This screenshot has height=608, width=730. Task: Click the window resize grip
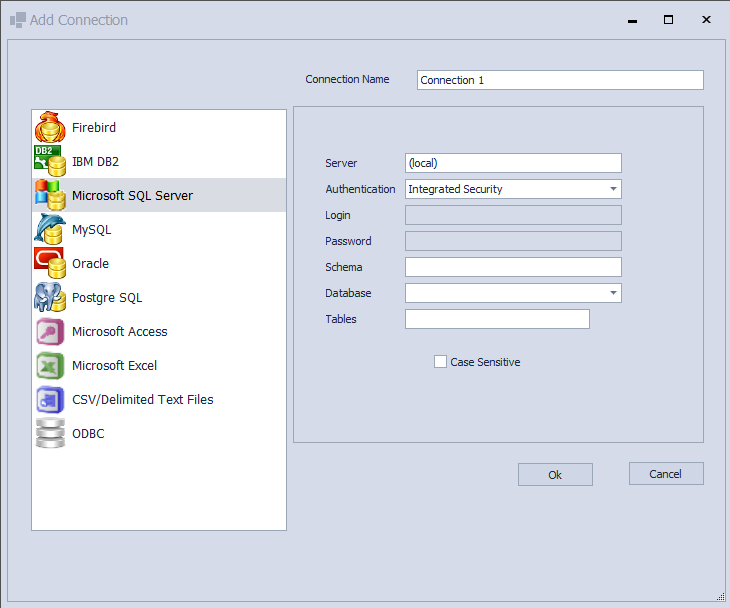(x=721, y=597)
